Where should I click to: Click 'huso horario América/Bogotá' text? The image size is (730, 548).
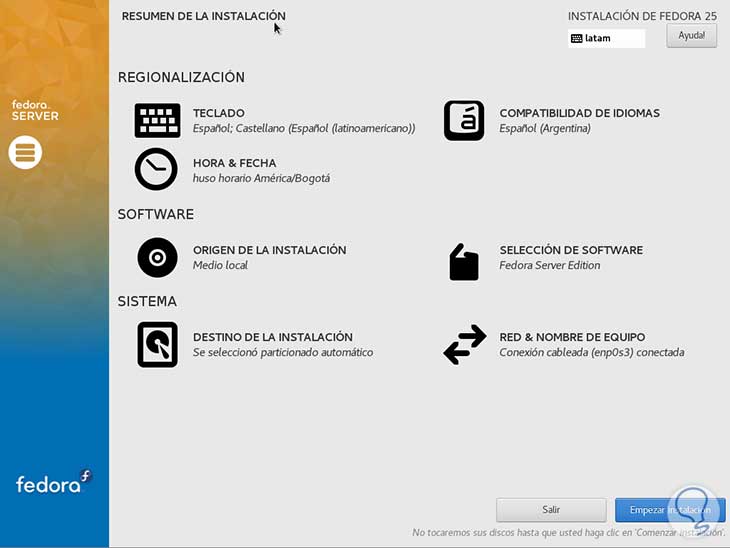click(x=261, y=178)
